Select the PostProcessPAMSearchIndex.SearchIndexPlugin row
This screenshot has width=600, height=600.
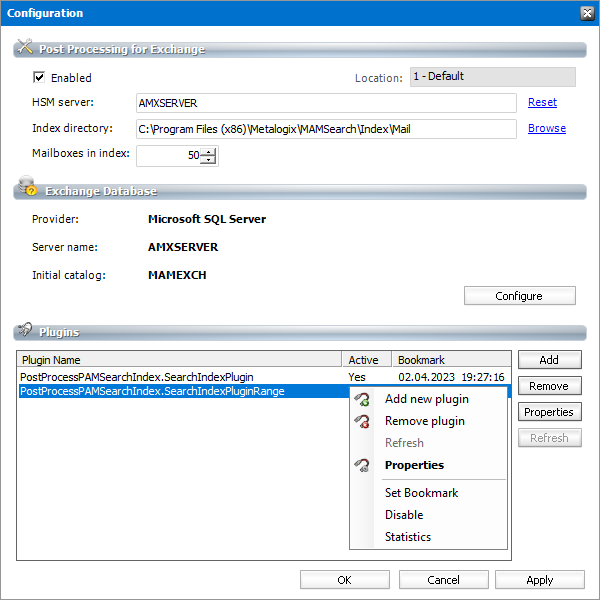(x=264, y=377)
